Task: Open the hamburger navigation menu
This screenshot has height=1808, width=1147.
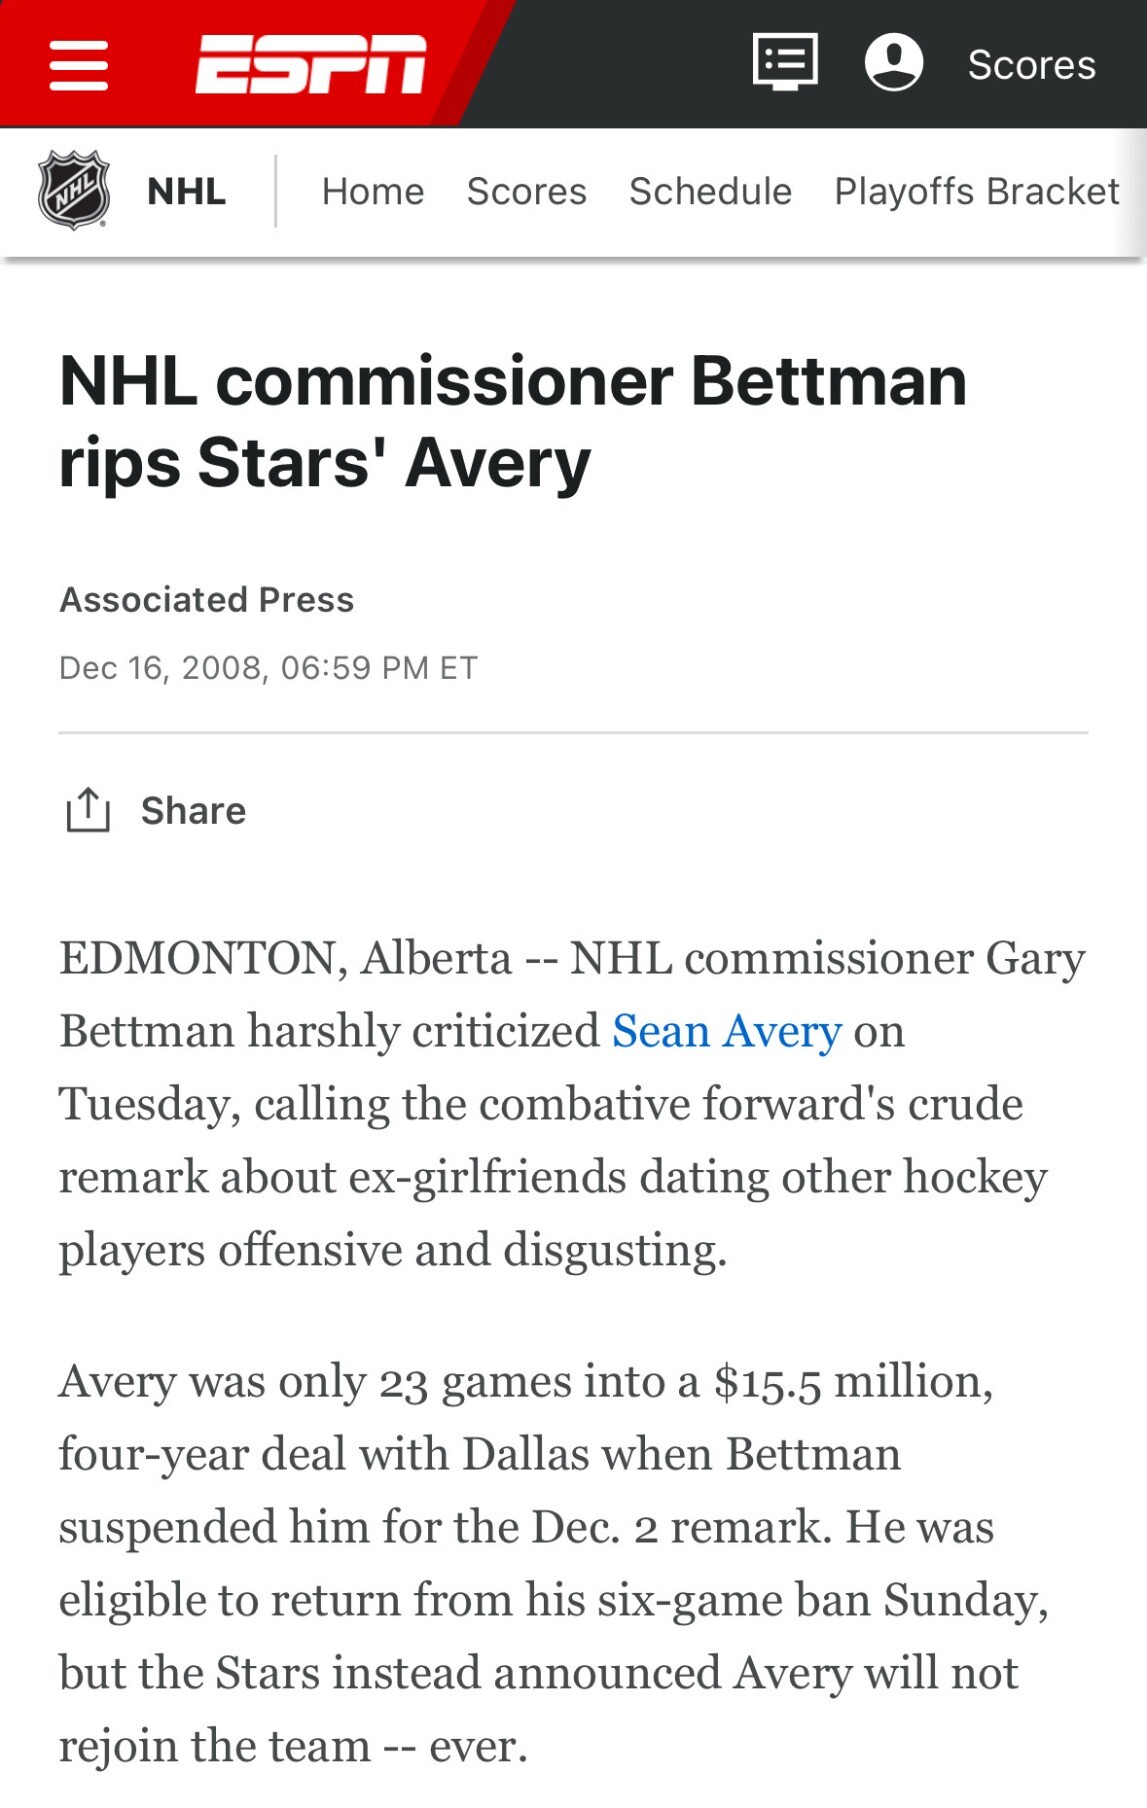Action: click(79, 65)
